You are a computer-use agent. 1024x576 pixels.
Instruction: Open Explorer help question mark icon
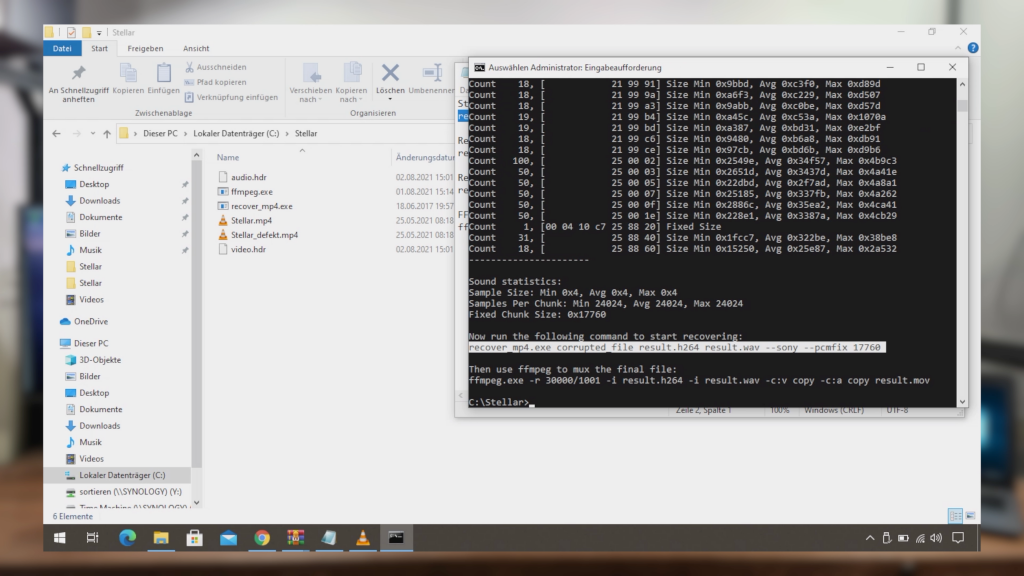point(973,48)
